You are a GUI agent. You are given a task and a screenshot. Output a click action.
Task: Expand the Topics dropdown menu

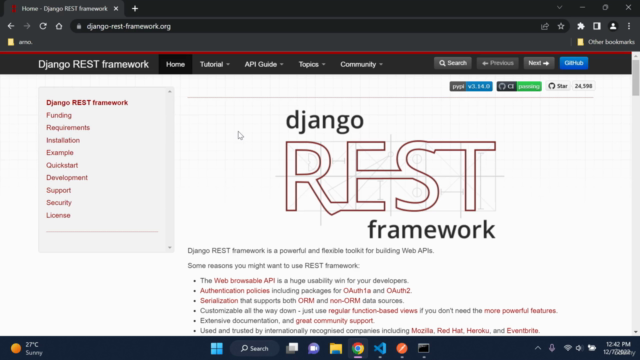click(x=312, y=64)
